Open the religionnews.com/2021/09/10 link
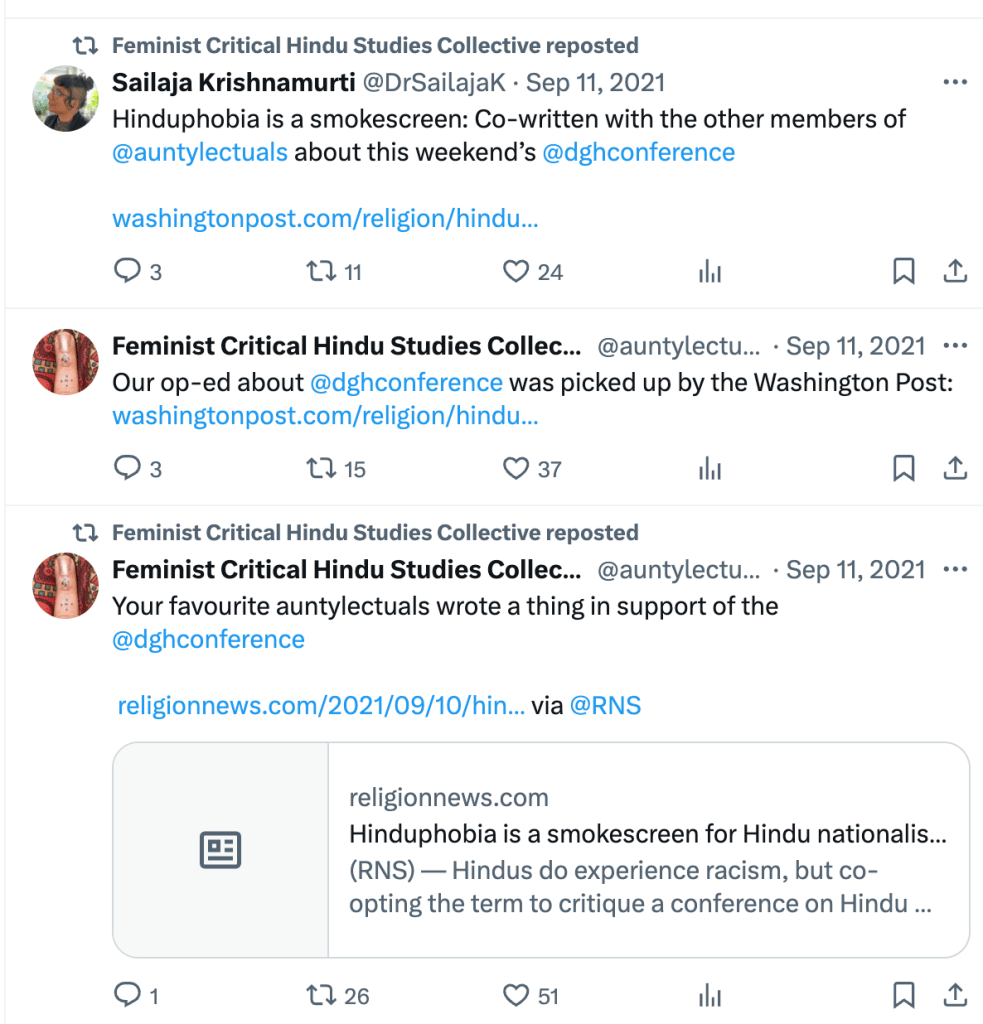 point(321,706)
